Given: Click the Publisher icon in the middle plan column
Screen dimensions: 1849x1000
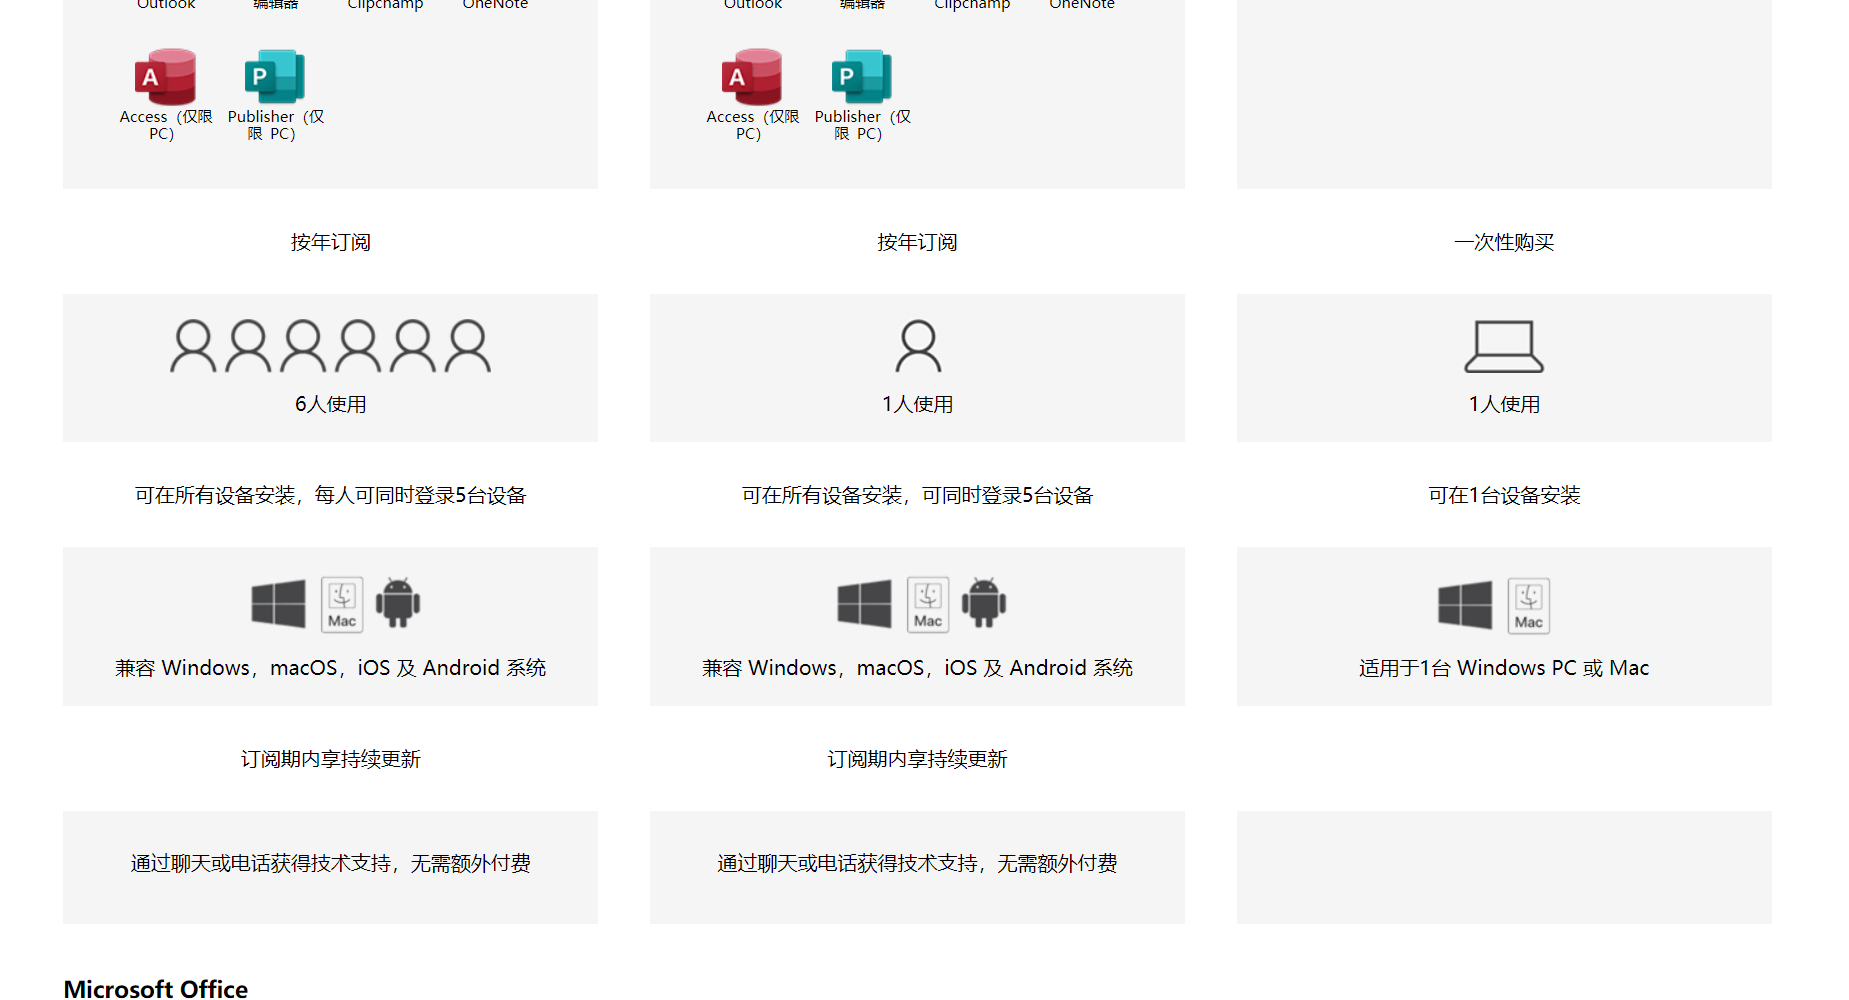Looking at the screenshot, I should click(861, 77).
